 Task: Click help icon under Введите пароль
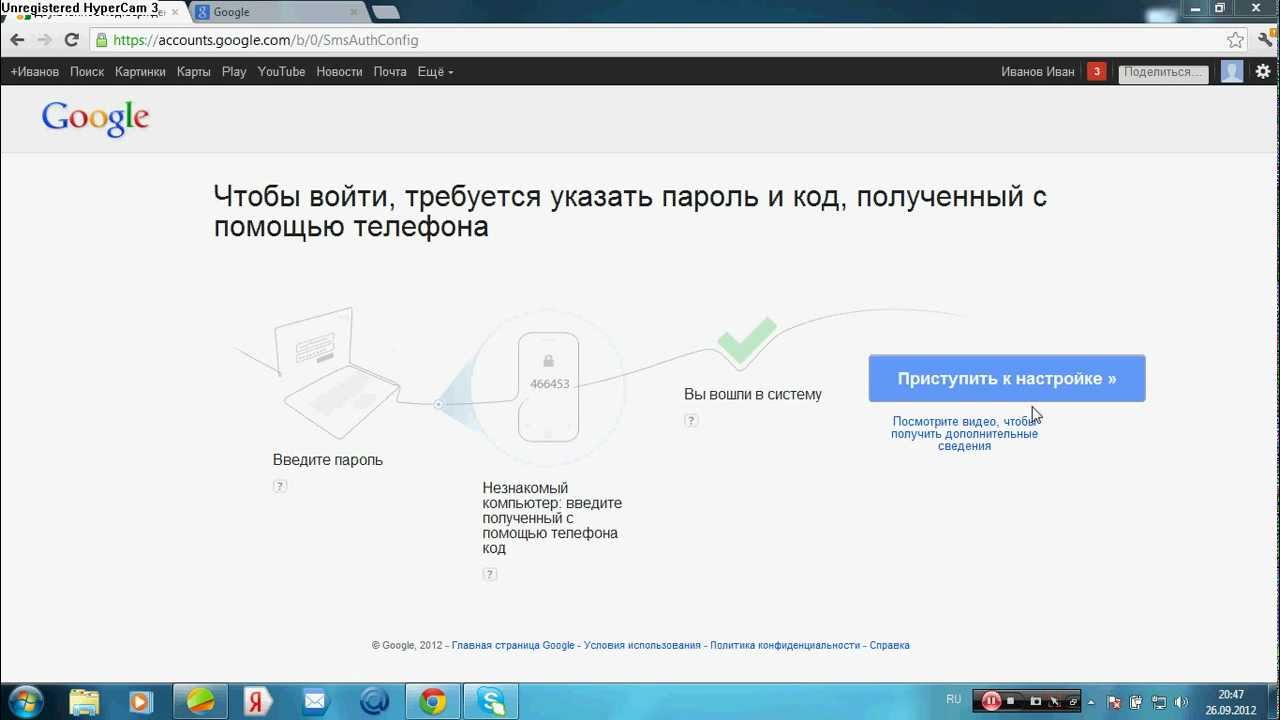pyautogui.click(x=280, y=486)
